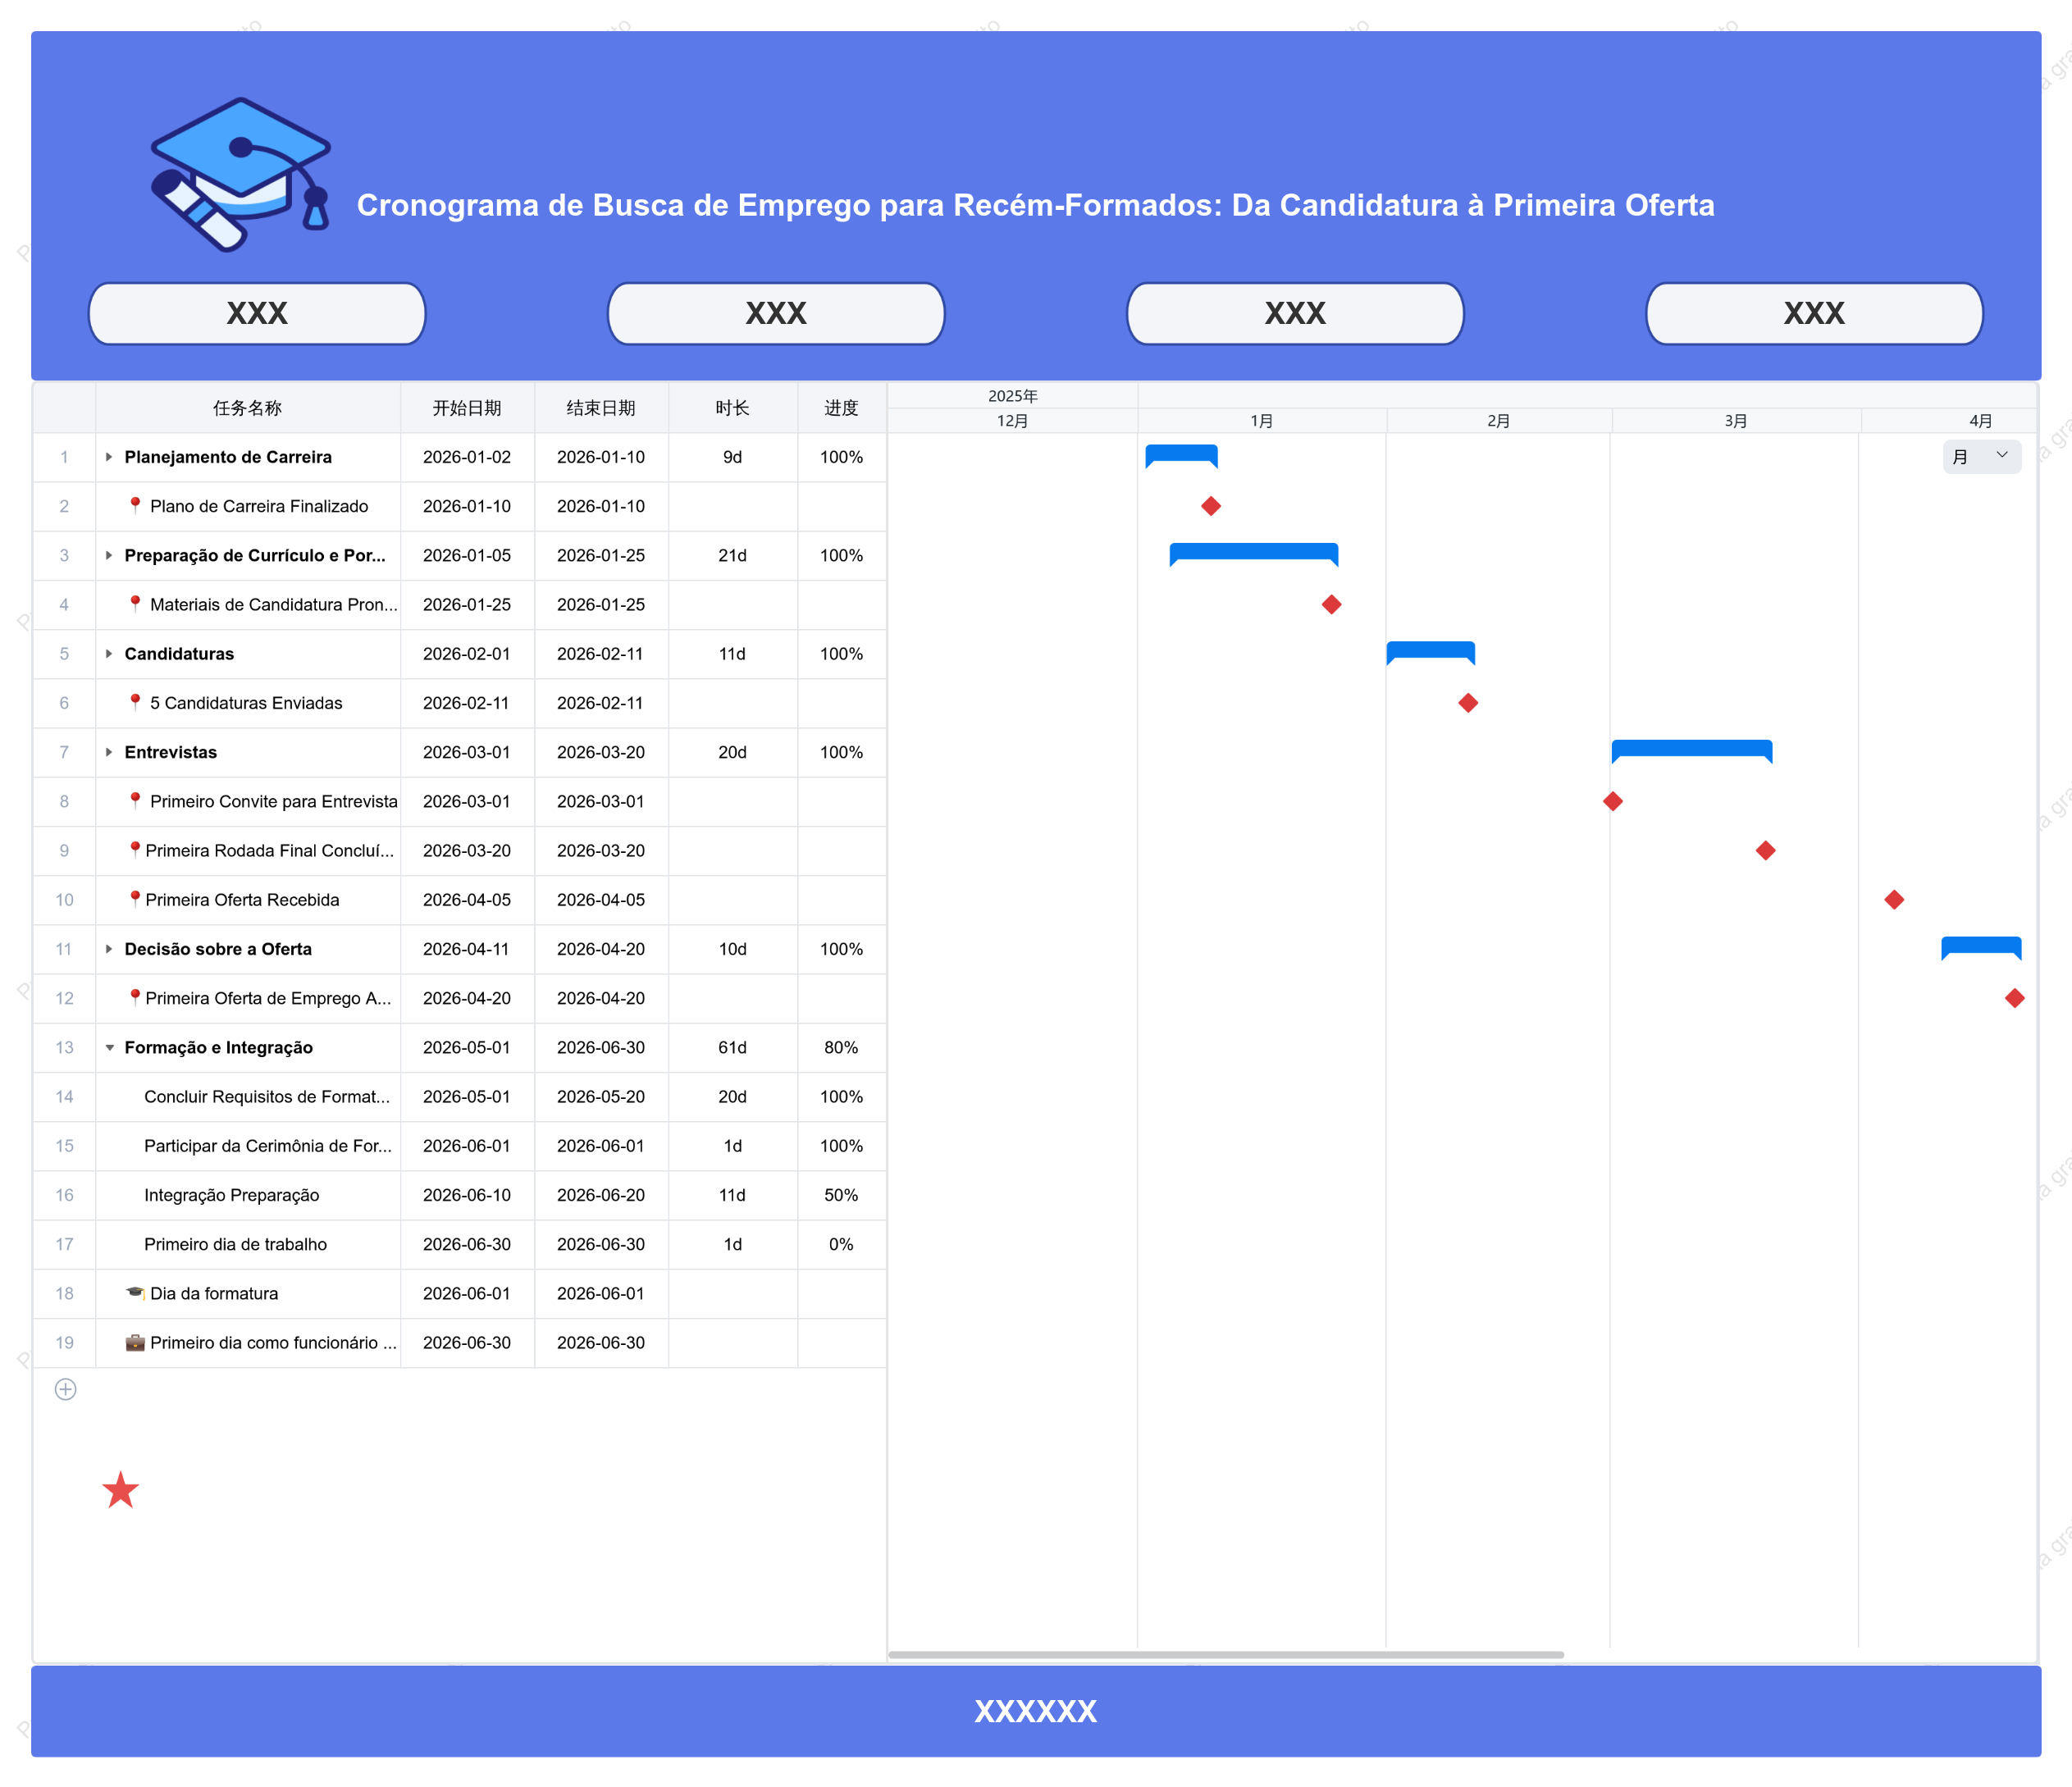The width and height of the screenshot is (2072, 1787).
Task: Click the 3月 month header in timeline
Action: click(x=1736, y=421)
